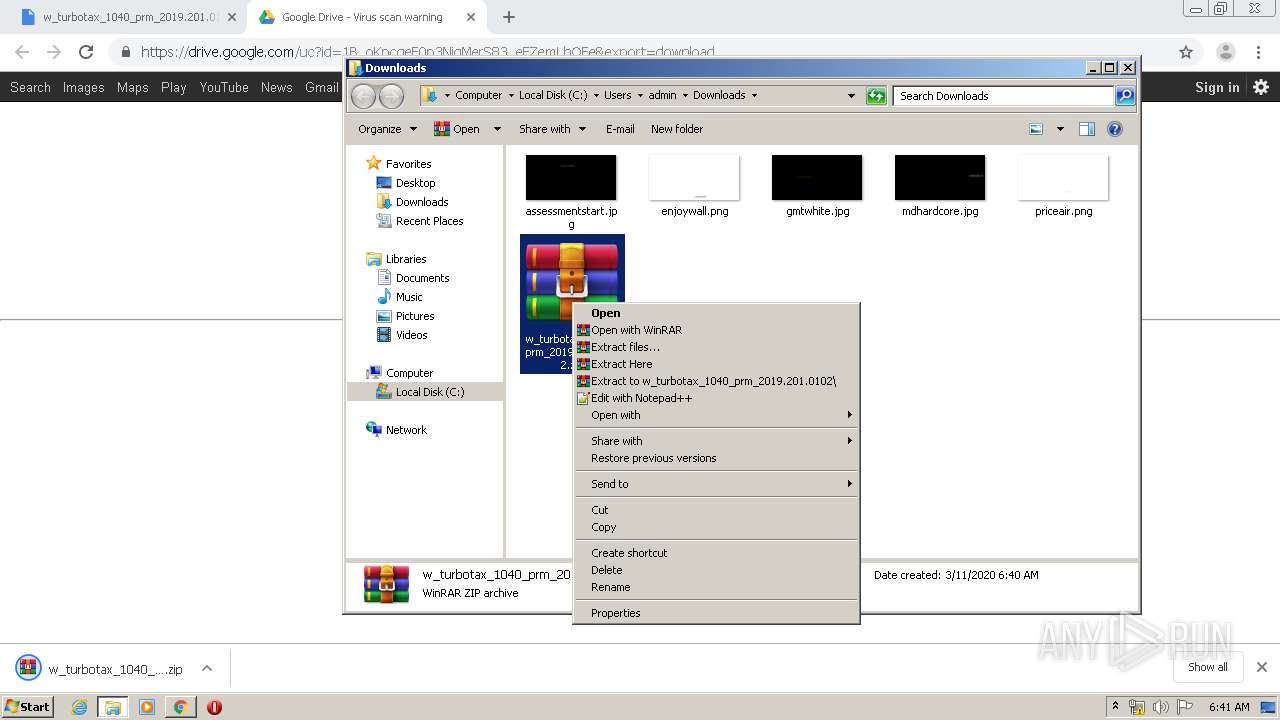Image resolution: width=1280 pixels, height=720 pixels.
Task: Choose Edit with Notepad++ in context menu
Action: [716, 398]
